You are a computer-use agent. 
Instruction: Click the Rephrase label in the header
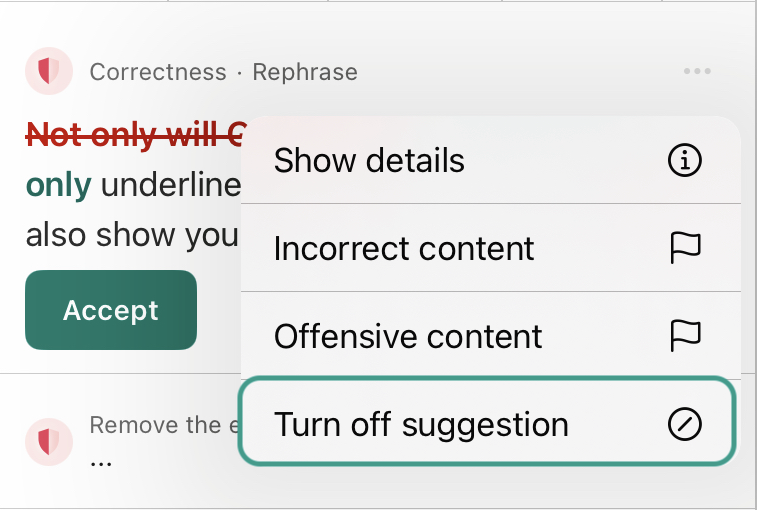point(305,72)
